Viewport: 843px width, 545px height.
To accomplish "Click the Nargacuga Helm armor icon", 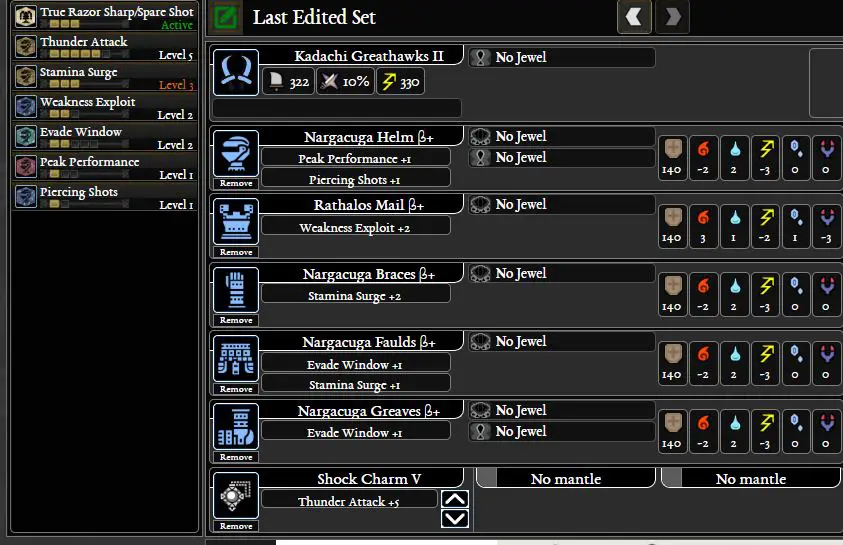I will click(236, 154).
